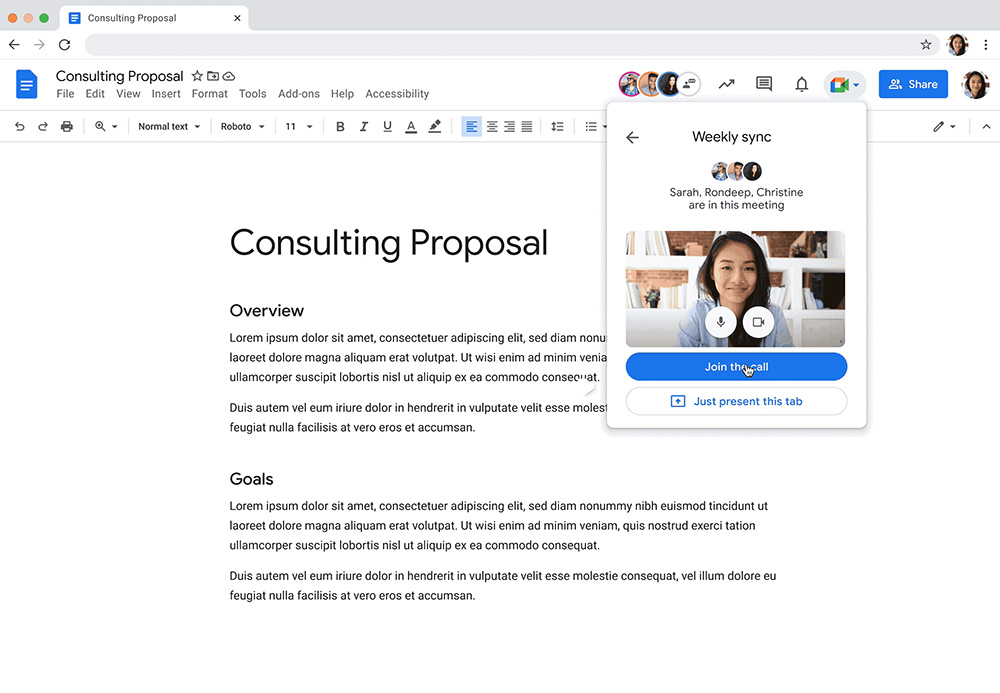Open the Tools menu

253,94
